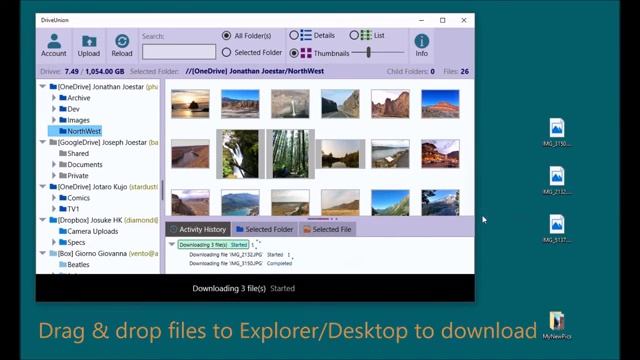Select the sunset sea rock thumbnail
Screen dimensions: 640x360
(x=190, y=104)
